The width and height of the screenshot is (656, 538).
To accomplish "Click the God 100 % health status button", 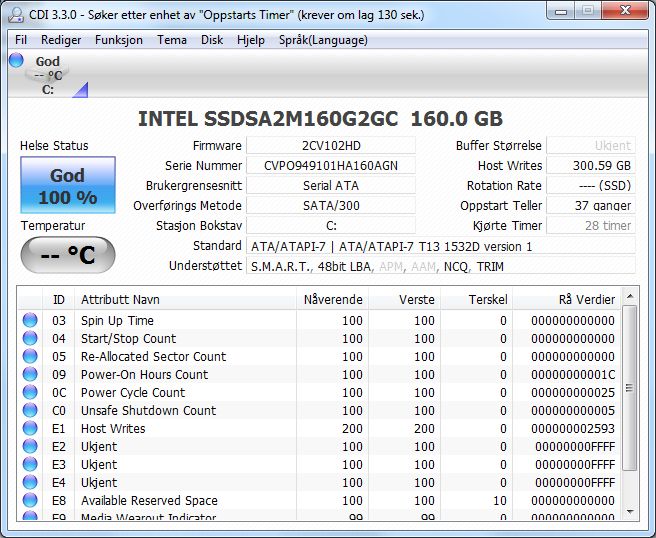I will [68, 185].
